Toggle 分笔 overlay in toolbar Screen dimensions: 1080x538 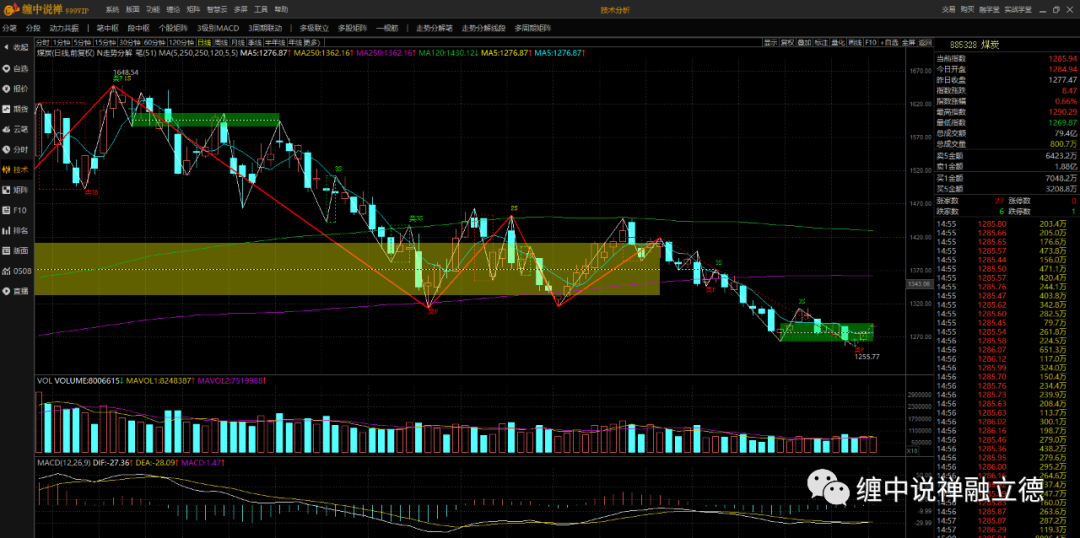pos(10,28)
